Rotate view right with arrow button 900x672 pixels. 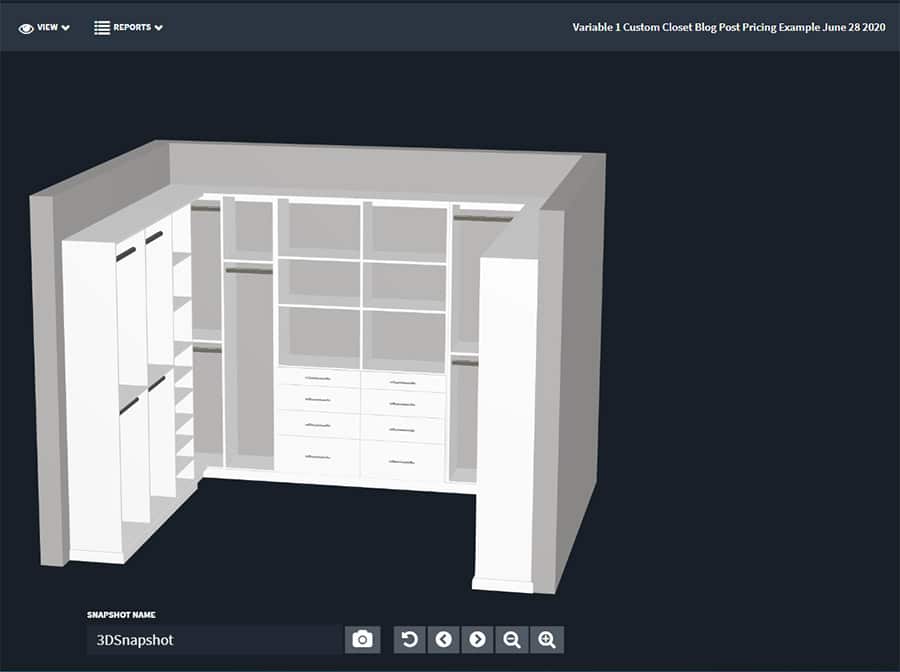tap(477, 639)
